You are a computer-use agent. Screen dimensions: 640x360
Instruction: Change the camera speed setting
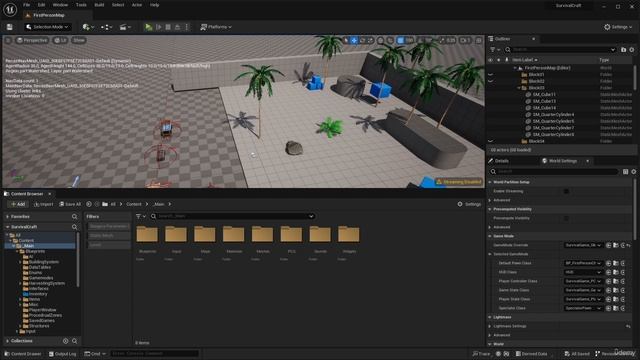pos(465,40)
